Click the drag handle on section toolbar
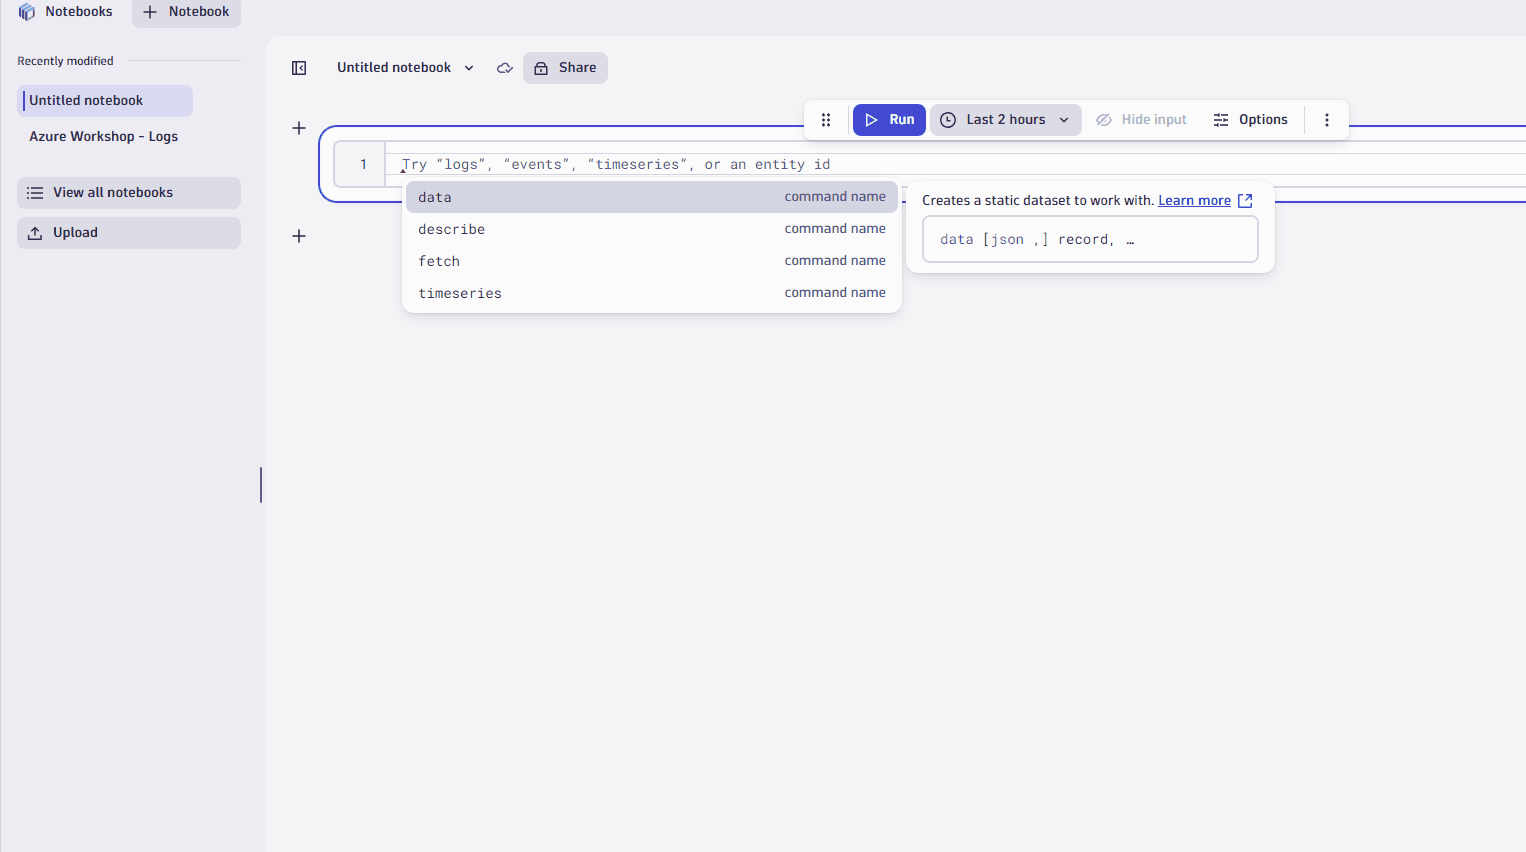The image size is (1526, 852). pos(826,120)
